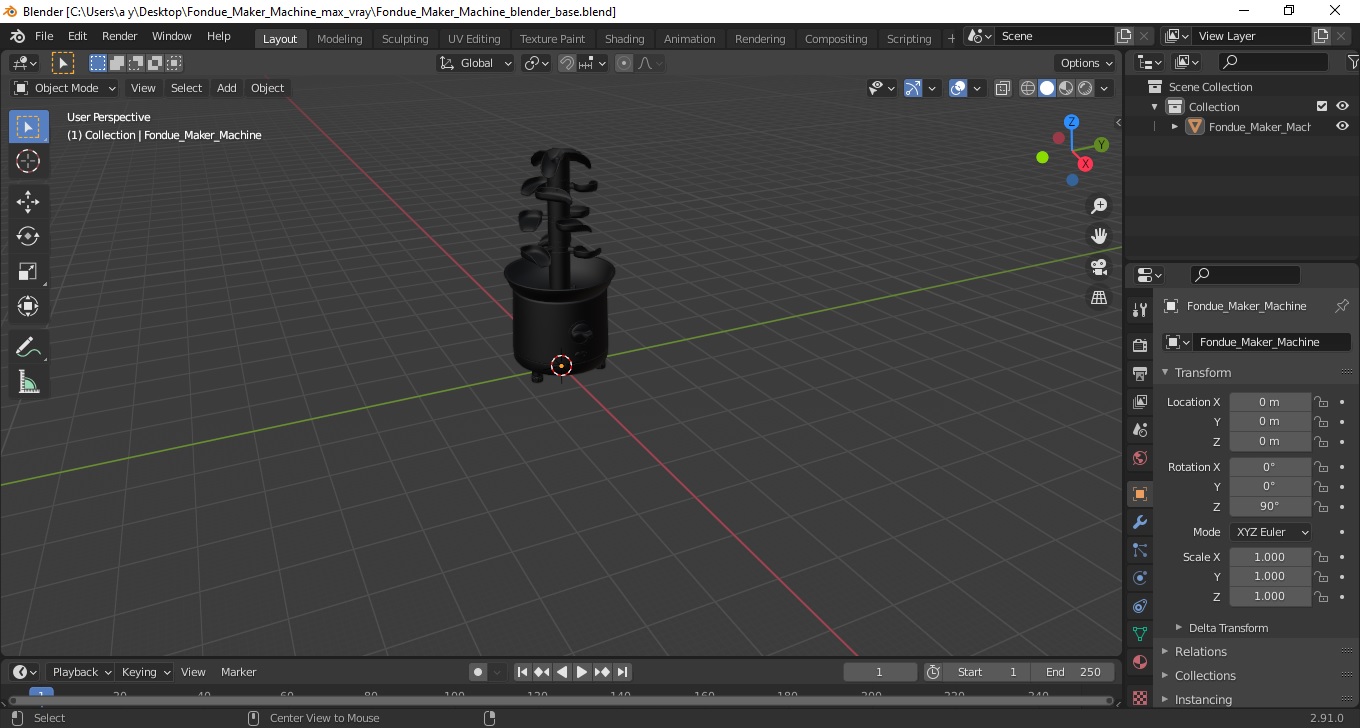Open the XYZ Euler rotation mode dropdown
This screenshot has width=1360, height=728.
click(1270, 532)
